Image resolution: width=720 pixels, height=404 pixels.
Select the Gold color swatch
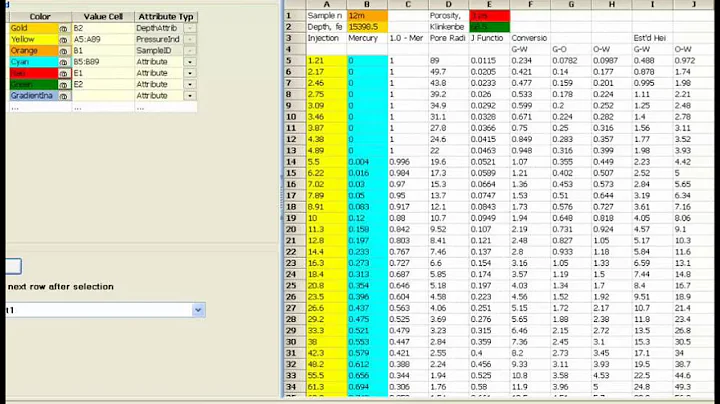[x=34, y=28]
